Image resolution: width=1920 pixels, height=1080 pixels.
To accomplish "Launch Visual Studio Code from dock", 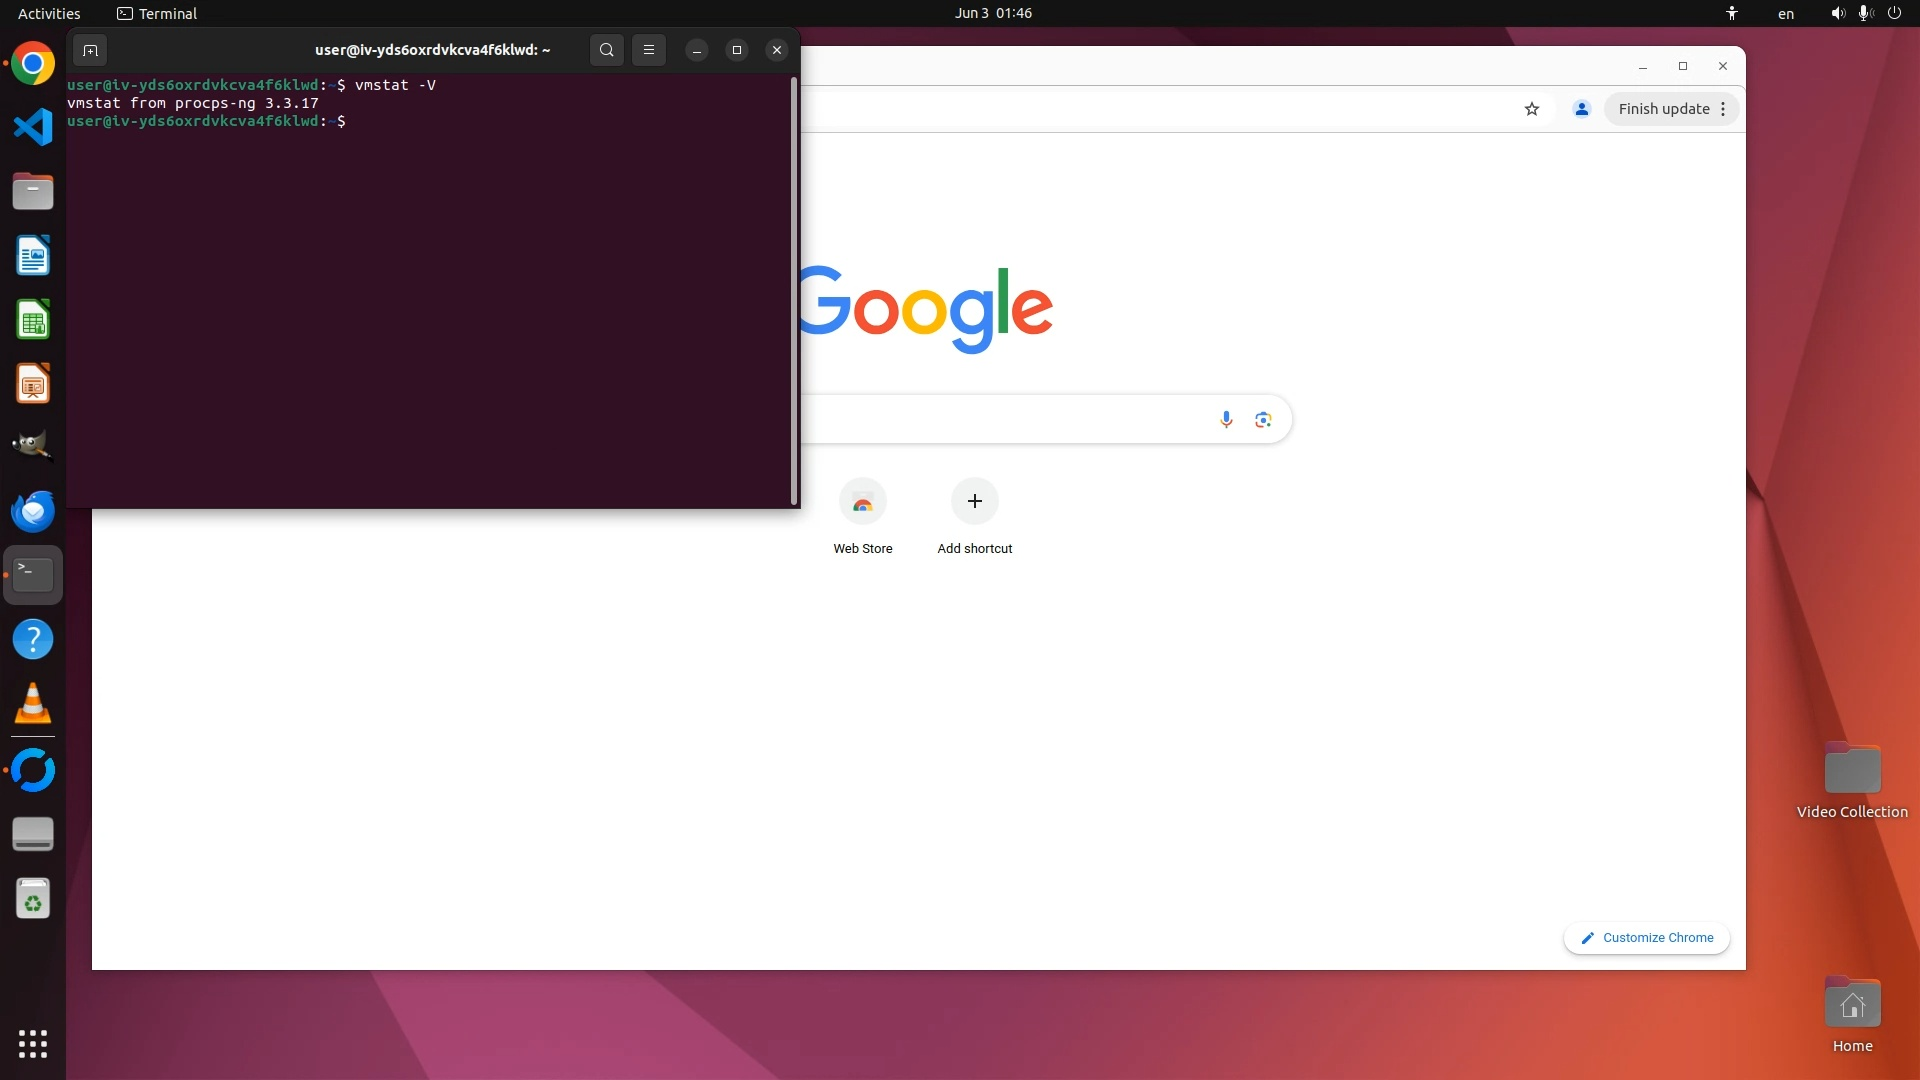I will (33, 127).
